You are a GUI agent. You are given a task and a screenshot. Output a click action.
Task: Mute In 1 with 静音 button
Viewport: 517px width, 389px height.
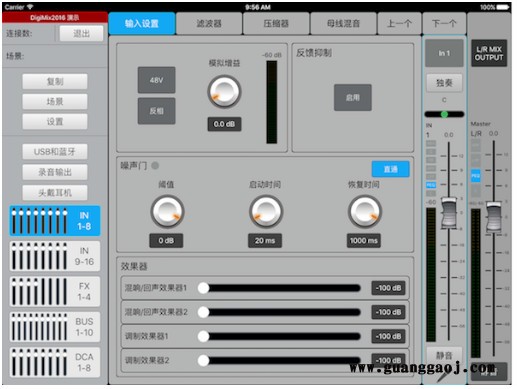tap(444, 355)
